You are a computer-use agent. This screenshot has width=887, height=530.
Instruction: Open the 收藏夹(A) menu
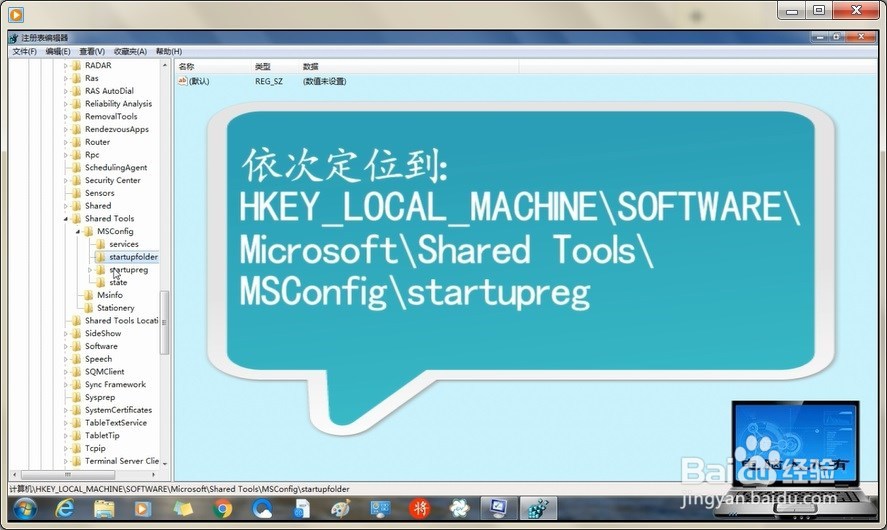tap(130, 51)
